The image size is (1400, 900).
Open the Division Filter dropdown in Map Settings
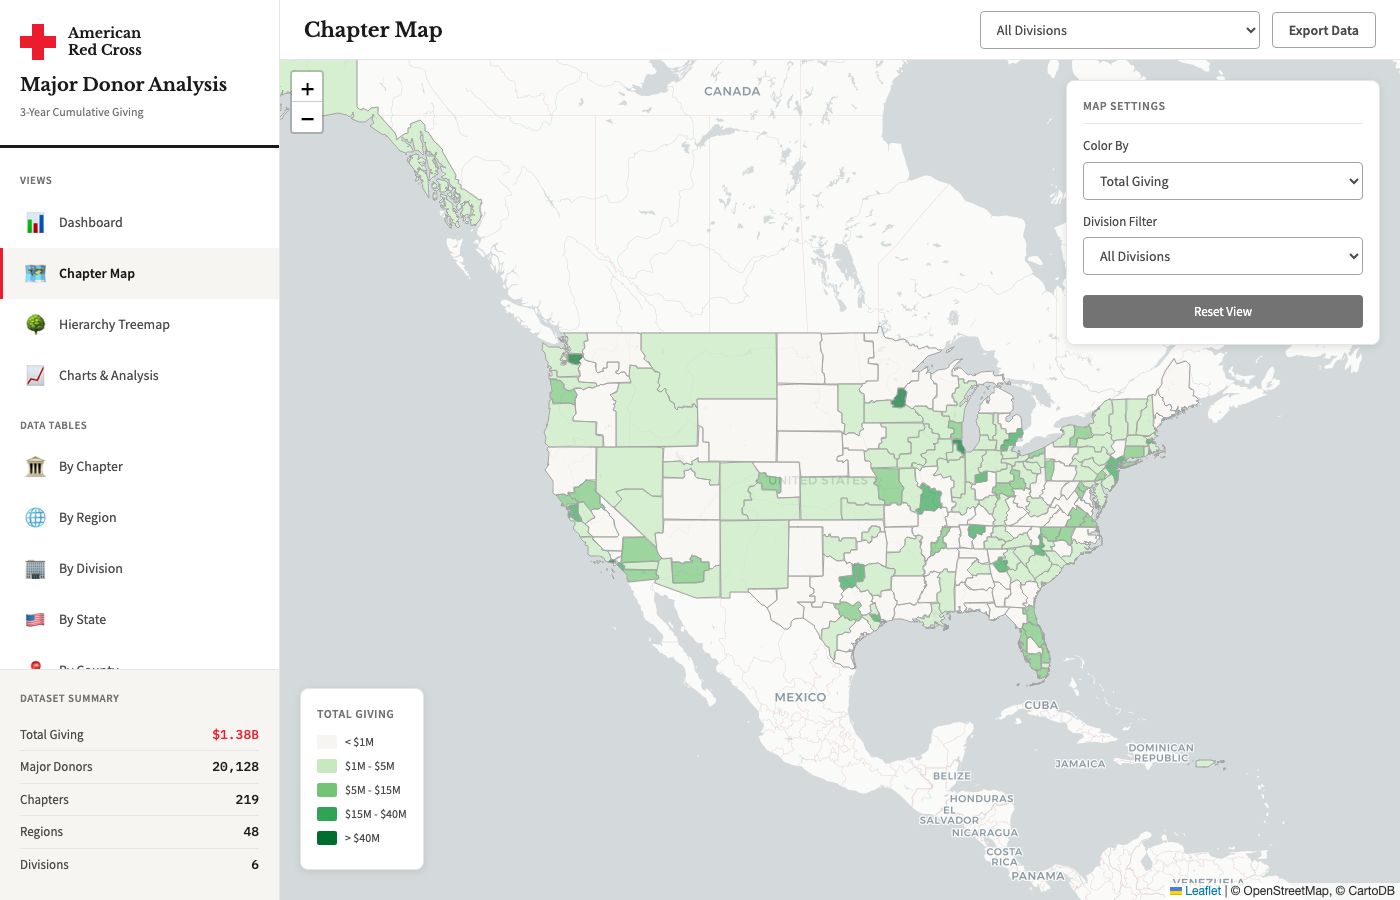click(x=1222, y=256)
